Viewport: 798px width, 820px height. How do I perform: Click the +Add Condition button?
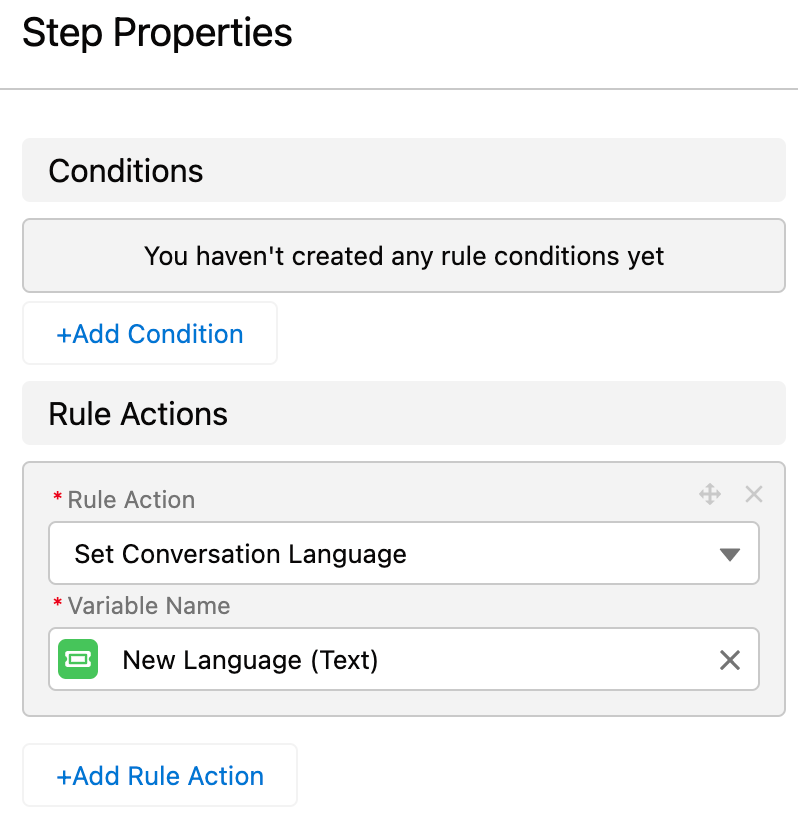click(x=150, y=334)
